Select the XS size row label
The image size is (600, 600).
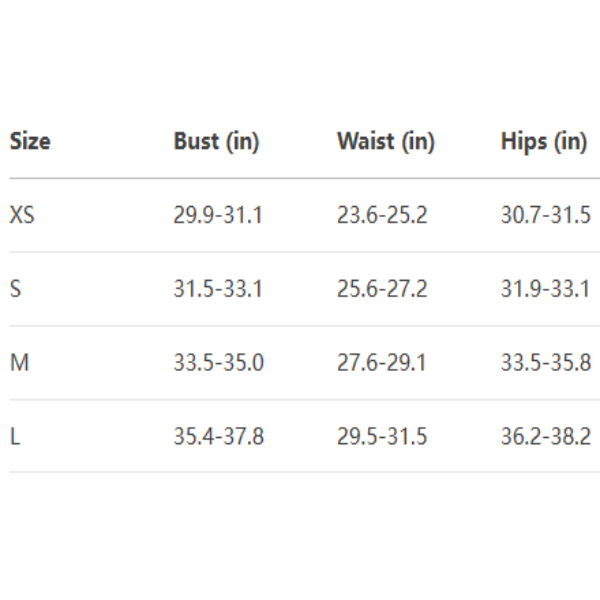click(22, 215)
